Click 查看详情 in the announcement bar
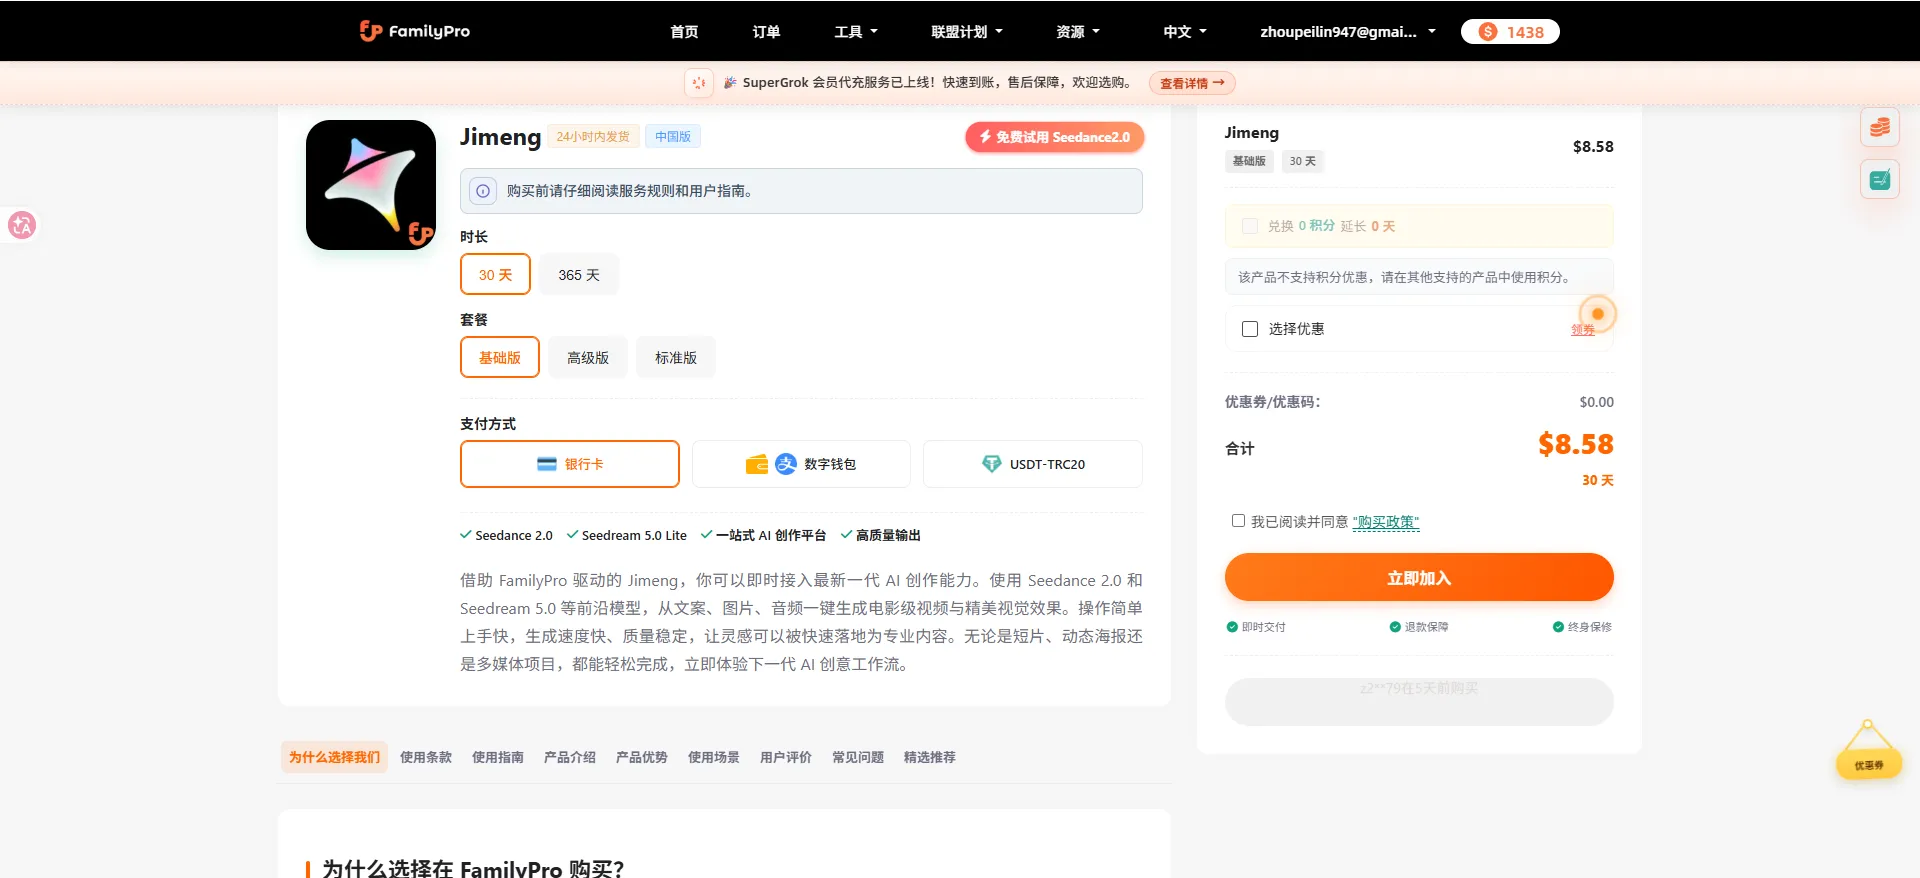The height and width of the screenshot is (878, 1920). 1192,83
